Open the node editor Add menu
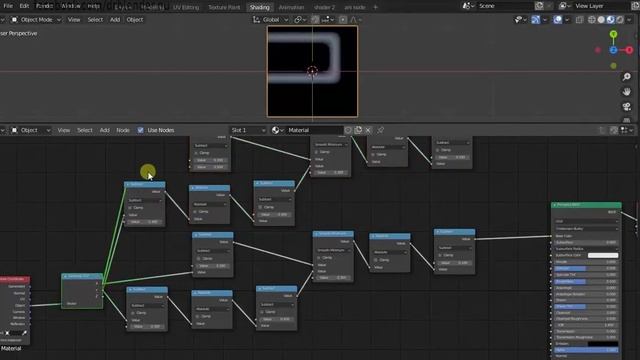 tap(104, 130)
